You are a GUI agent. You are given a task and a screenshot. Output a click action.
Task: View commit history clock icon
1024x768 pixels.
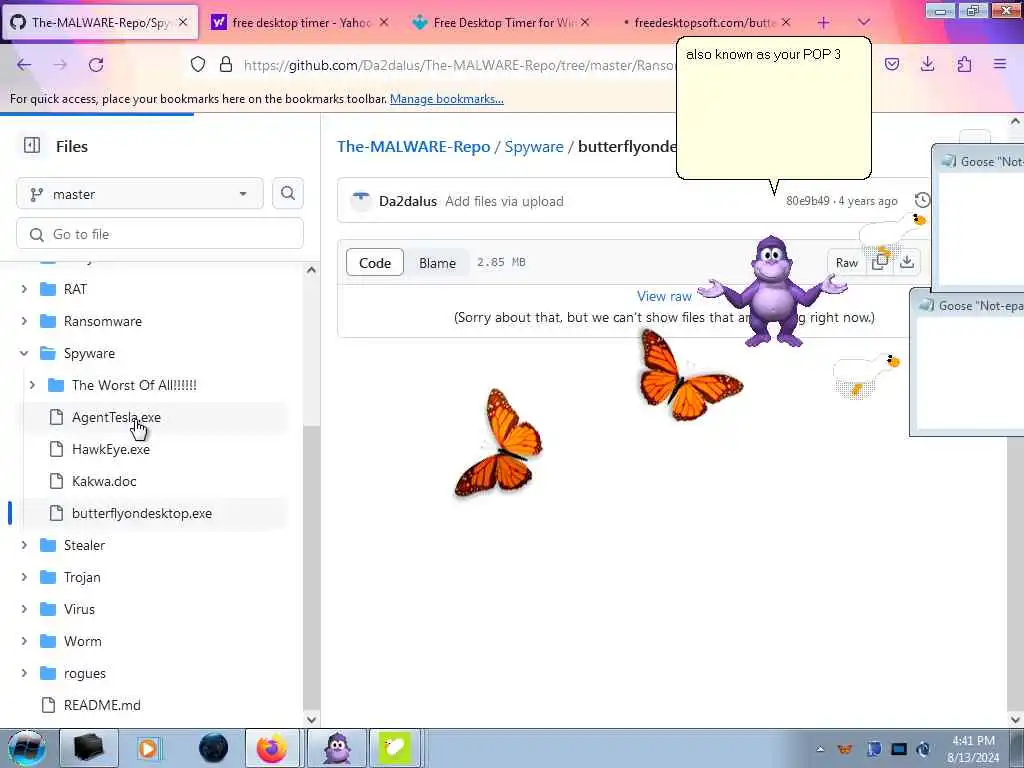921,200
